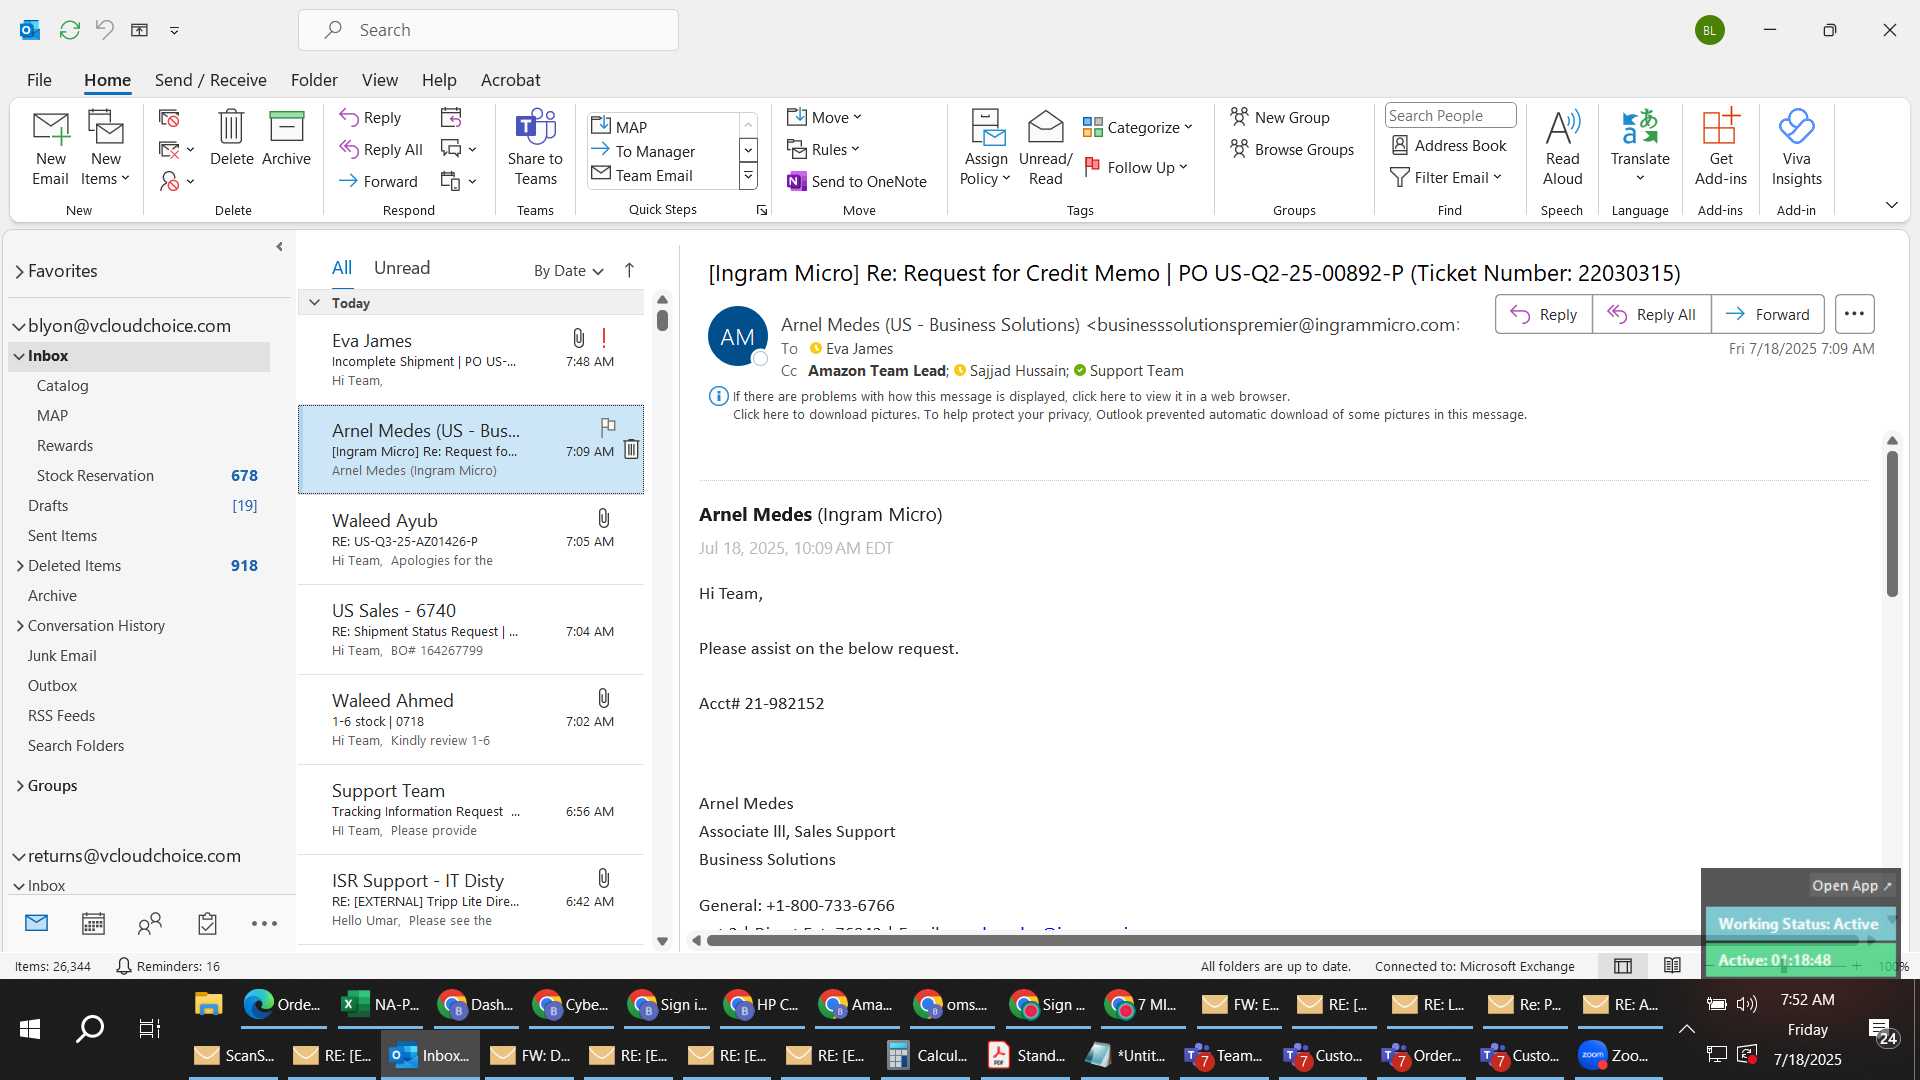
Task: Click the Undo arrow in title bar
Action: (x=105, y=30)
